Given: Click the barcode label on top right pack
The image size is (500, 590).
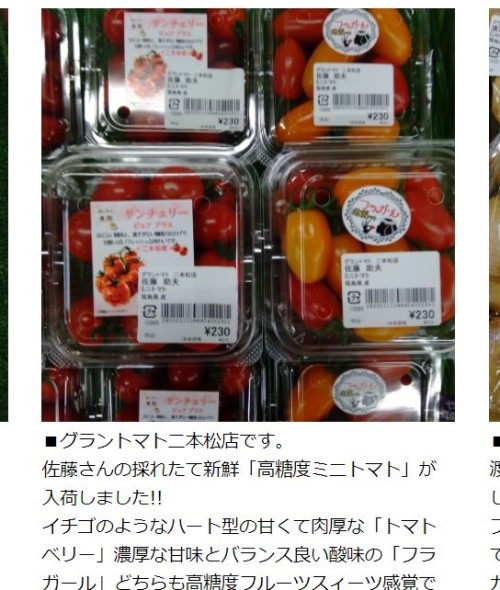Looking at the screenshot, I should click(354, 94).
